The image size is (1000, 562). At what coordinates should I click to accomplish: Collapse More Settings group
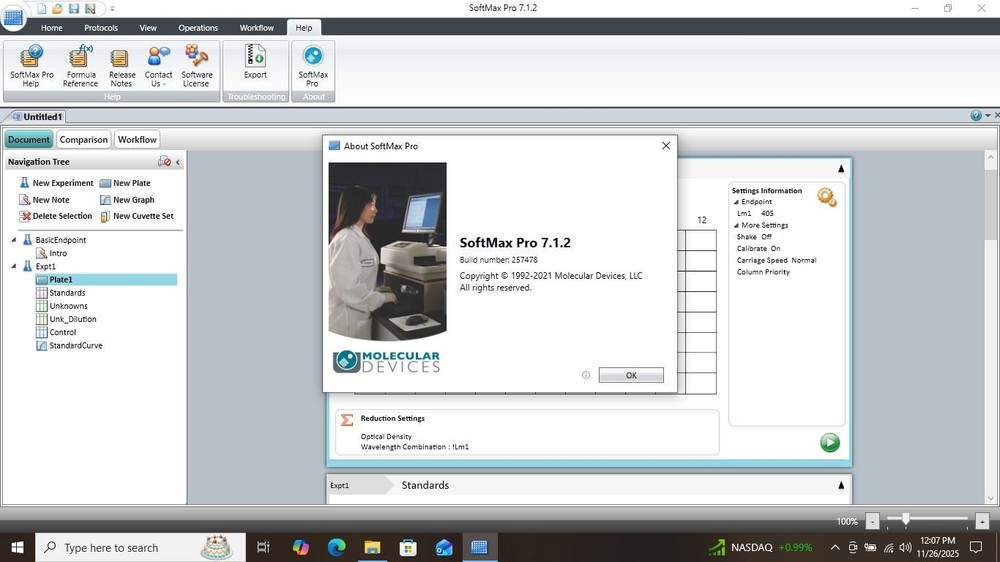pyautogui.click(x=736, y=226)
